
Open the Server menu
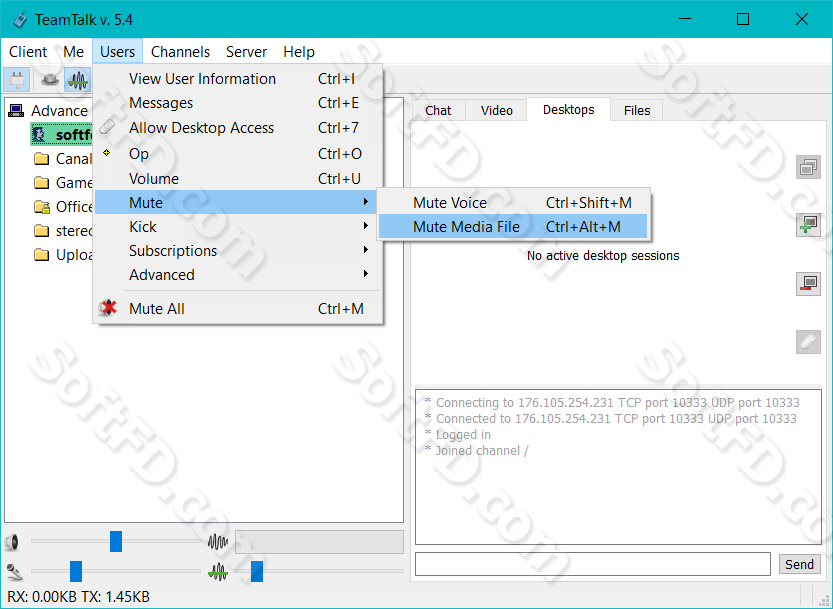246,52
